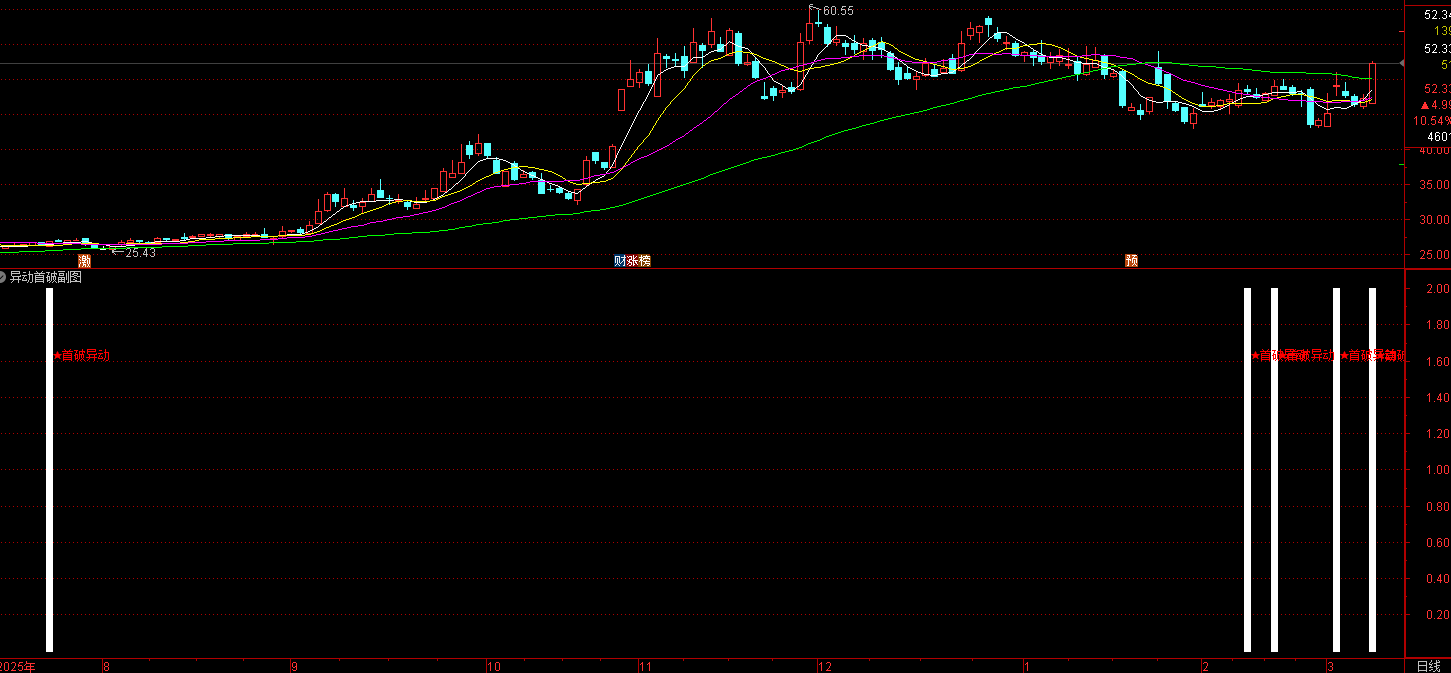Click month 10 on the time axis
This screenshot has width=1451, height=673.
pos(493,666)
